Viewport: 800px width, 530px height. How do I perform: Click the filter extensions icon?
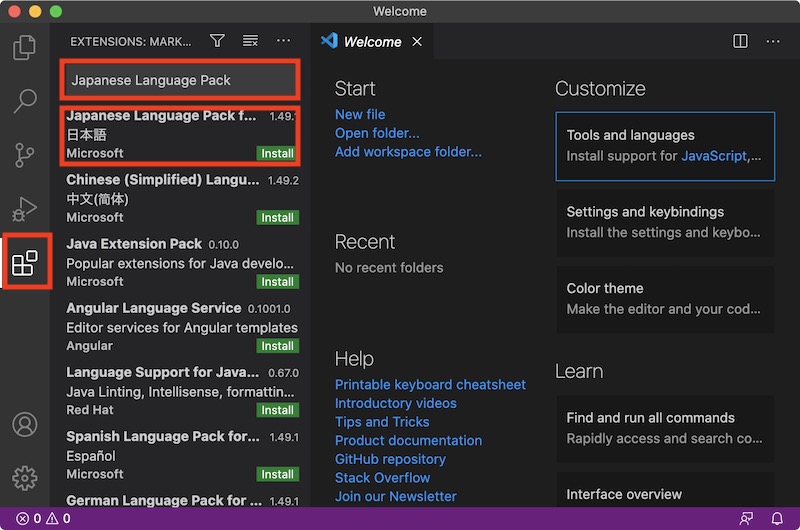(x=217, y=41)
